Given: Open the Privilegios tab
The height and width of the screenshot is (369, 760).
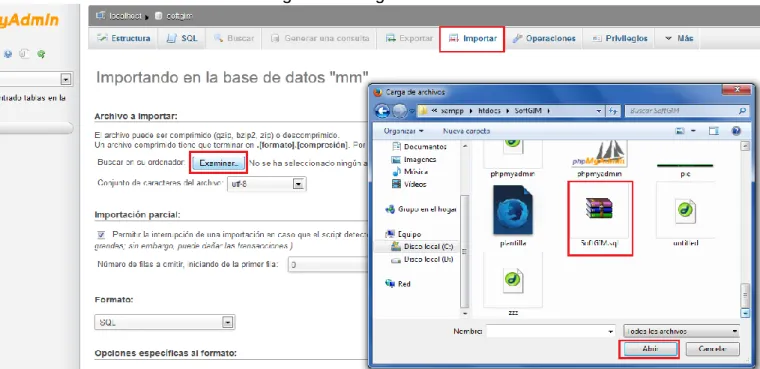Looking at the screenshot, I should pos(619,38).
